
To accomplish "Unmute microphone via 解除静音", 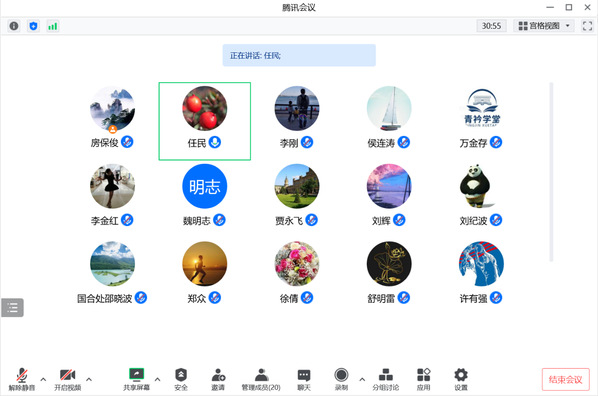I will pyautogui.click(x=22, y=379).
